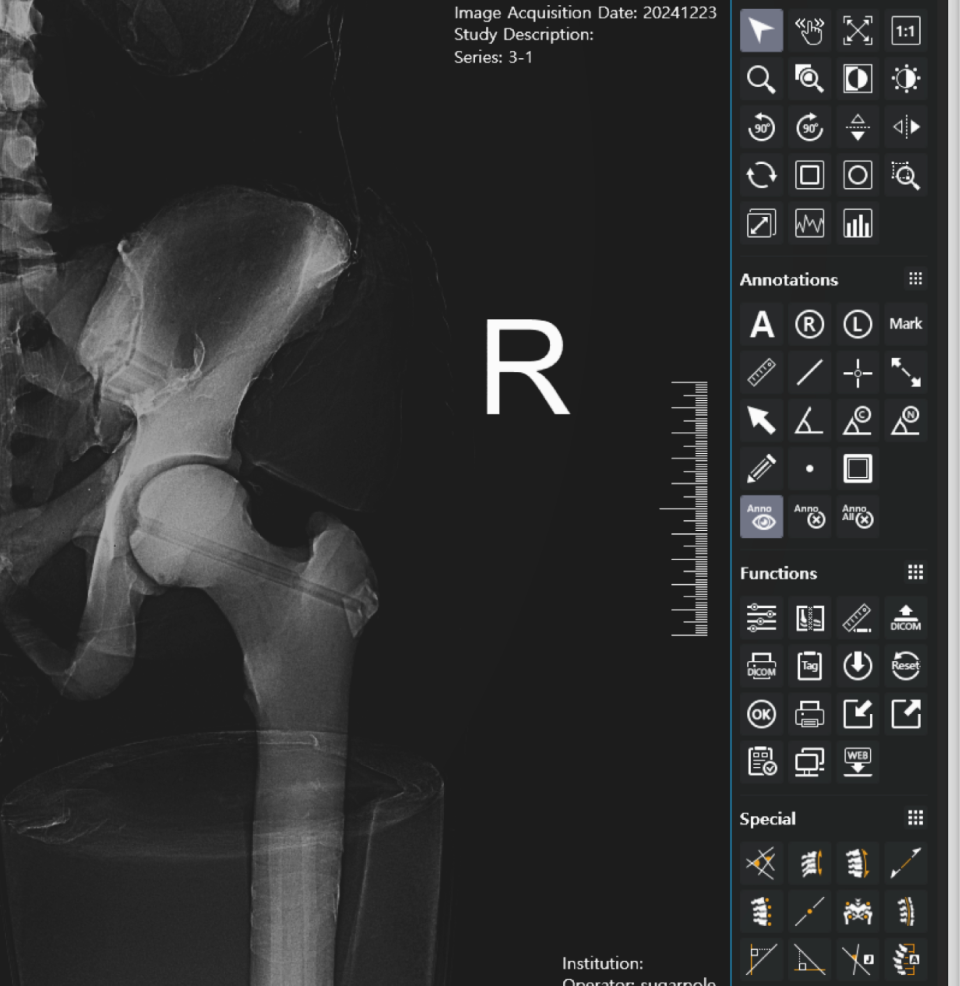This screenshot has width=960, height=986.
Task: Open the image stitching function icon
Action: click(x=810, y=618)
